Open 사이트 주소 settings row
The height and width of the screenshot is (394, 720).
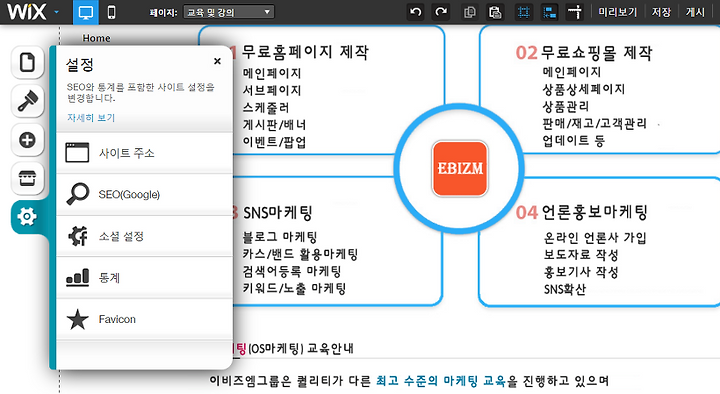point(144,153)
